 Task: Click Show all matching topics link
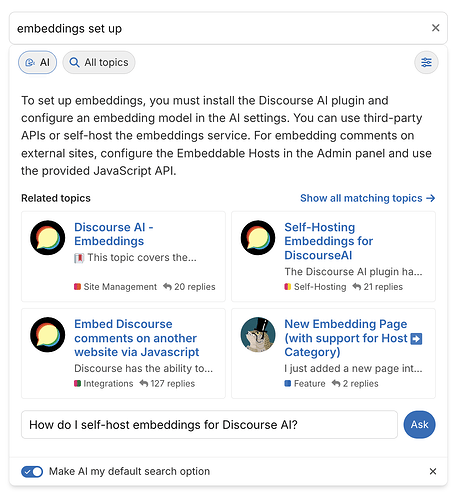click(x=368, y=198)
